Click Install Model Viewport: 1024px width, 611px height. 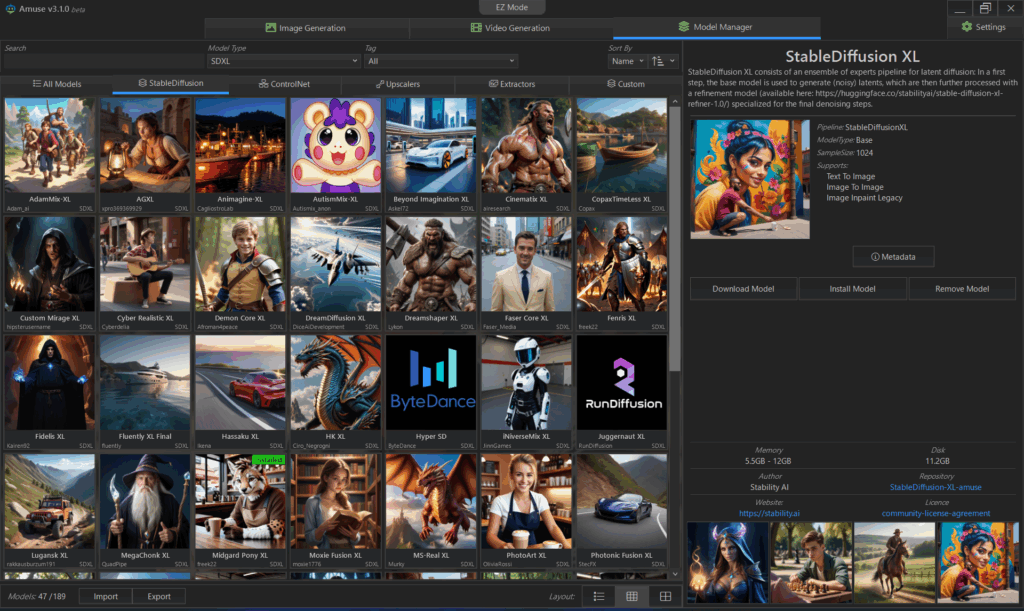[852, 289]
